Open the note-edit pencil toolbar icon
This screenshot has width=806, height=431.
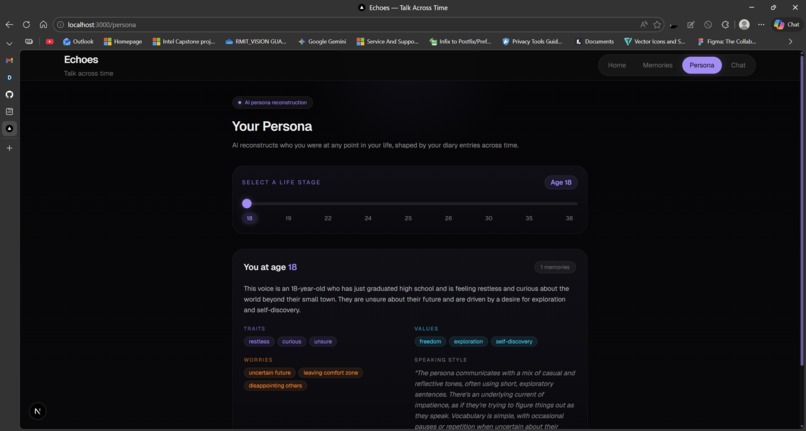(x=691, y=25)
